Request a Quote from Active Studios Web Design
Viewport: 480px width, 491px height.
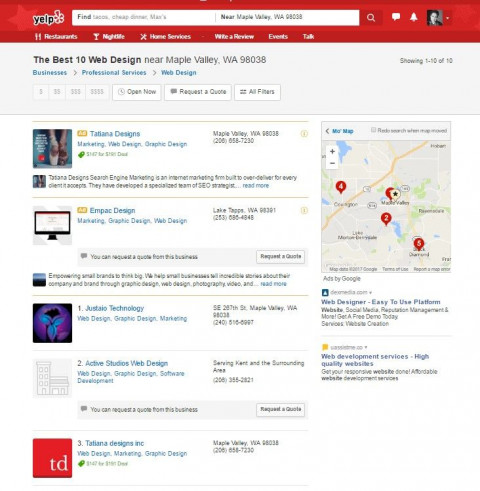(x=280, y=409)
